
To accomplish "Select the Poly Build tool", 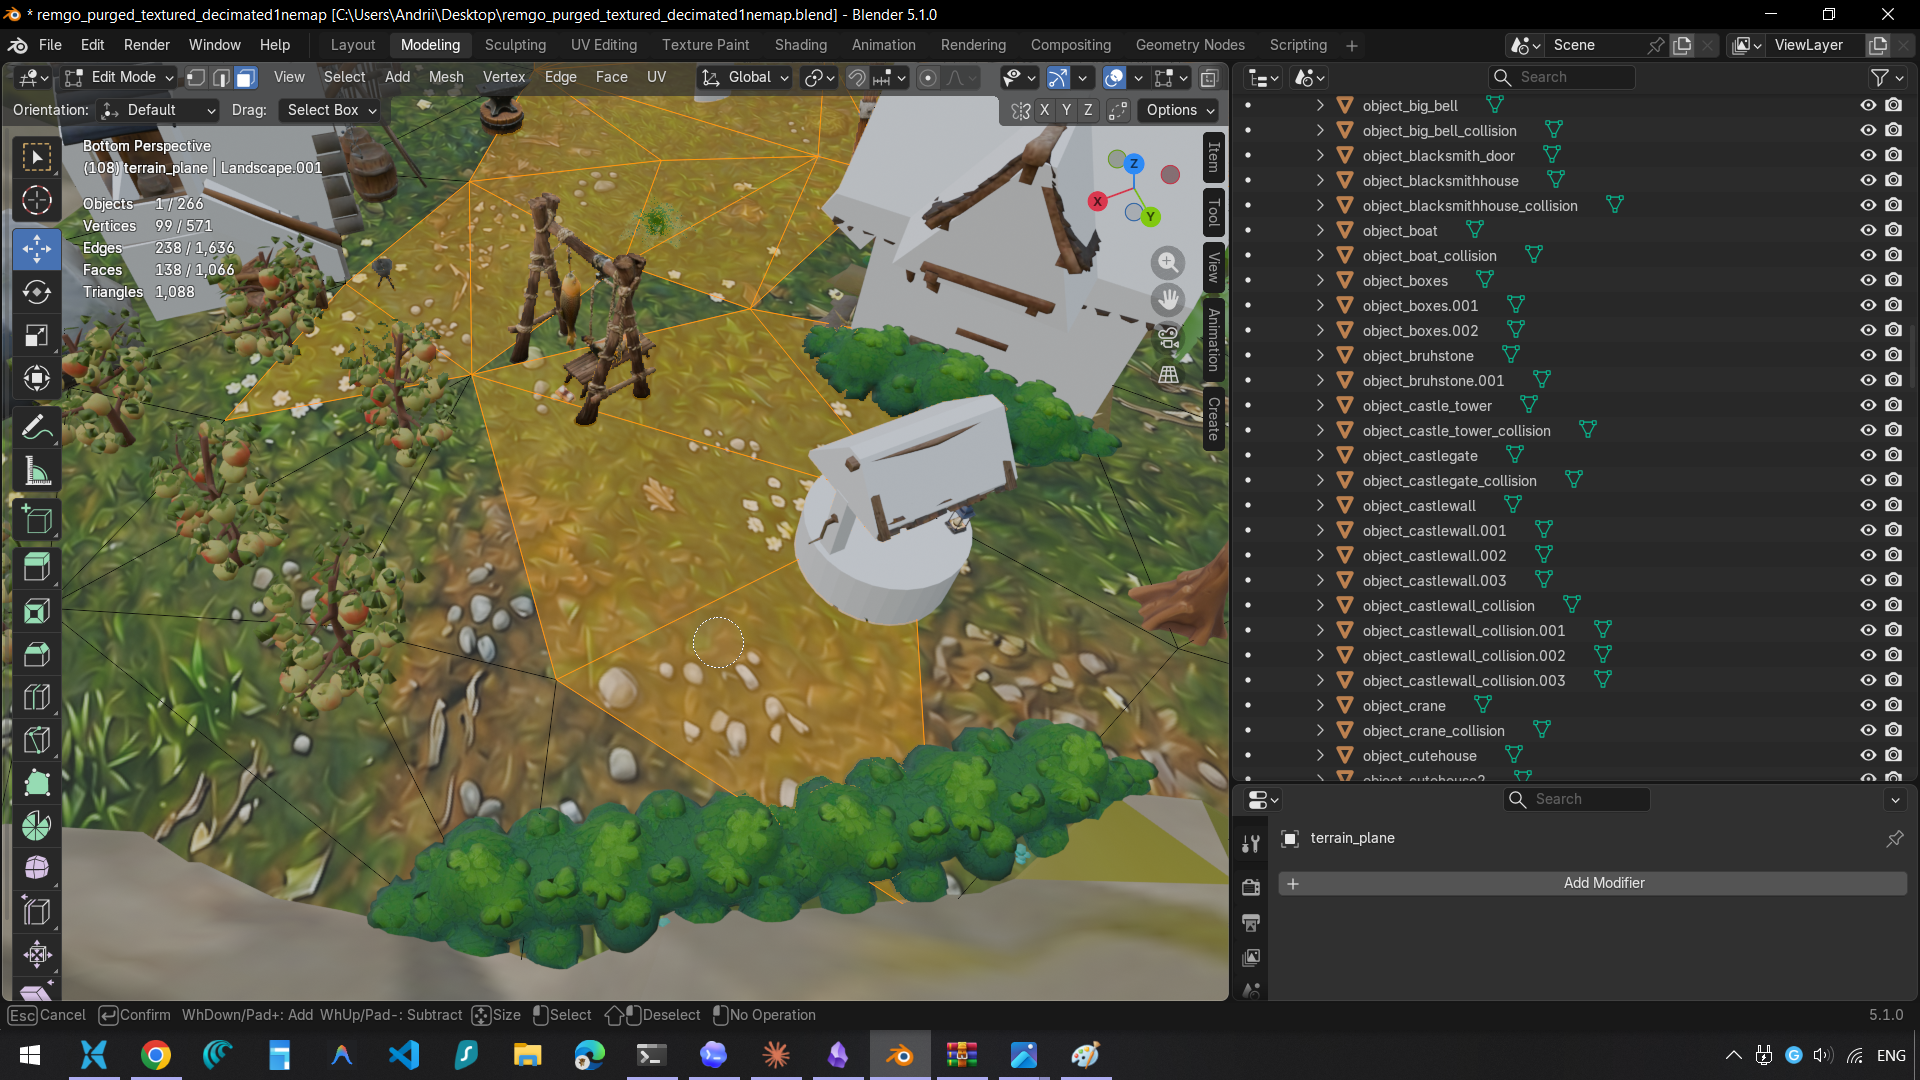I will point(37,783).
